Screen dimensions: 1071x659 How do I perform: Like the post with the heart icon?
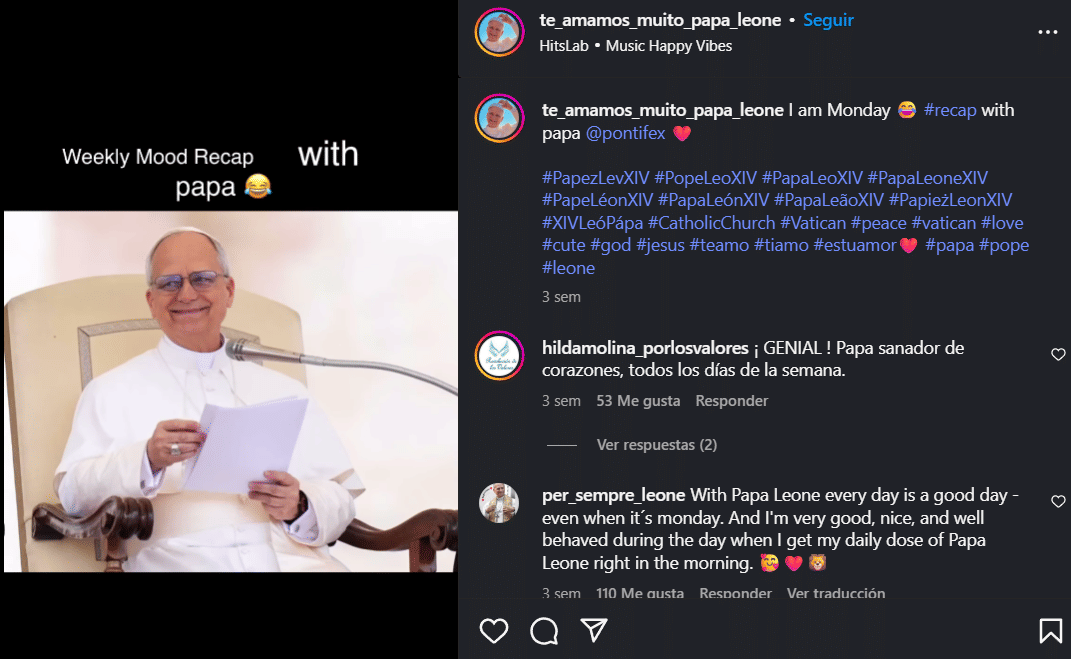(x=494, y=630)
